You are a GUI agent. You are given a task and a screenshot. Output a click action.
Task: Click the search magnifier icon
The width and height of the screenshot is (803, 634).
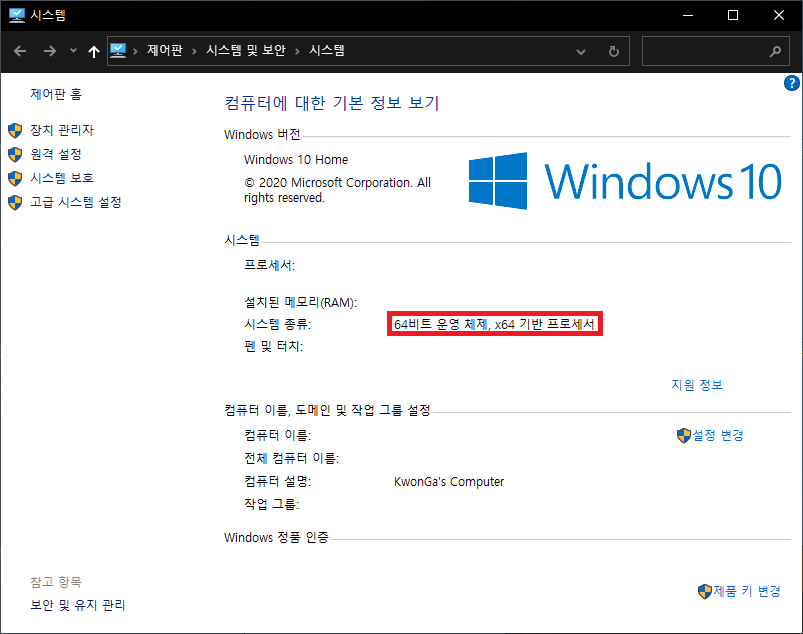[775, 51]
